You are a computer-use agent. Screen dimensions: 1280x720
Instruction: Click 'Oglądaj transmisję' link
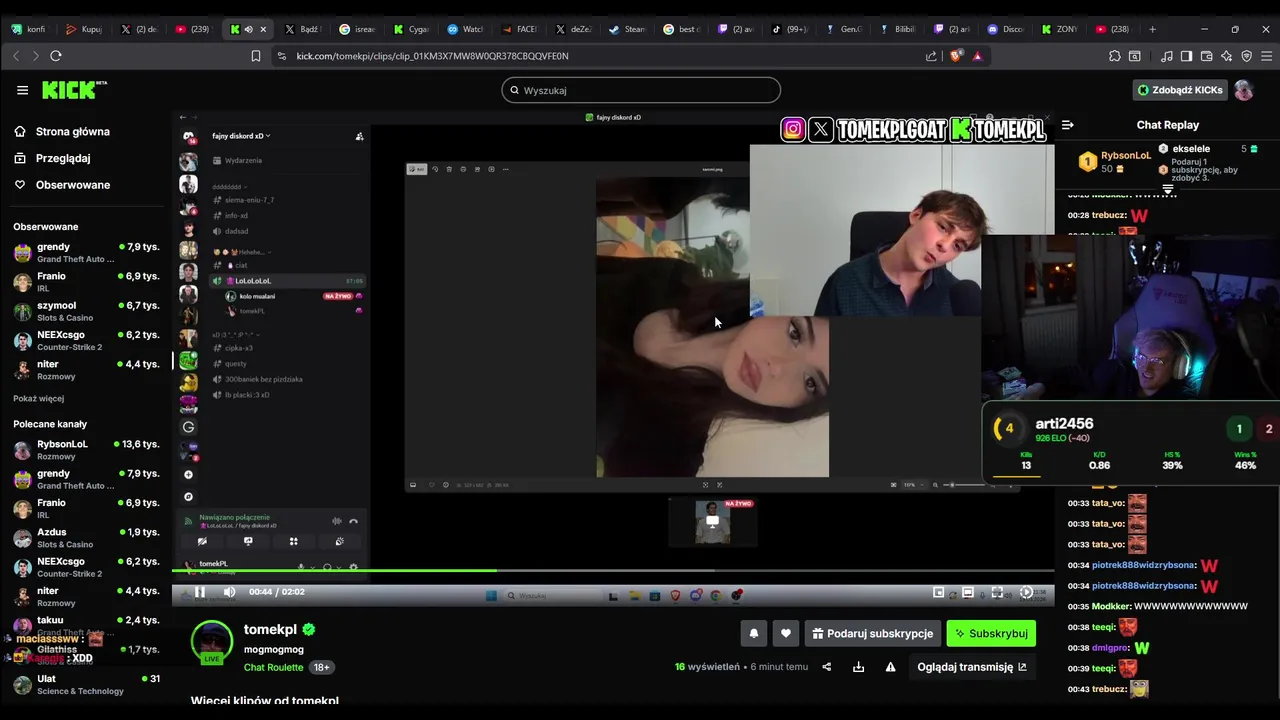point(972,667)
